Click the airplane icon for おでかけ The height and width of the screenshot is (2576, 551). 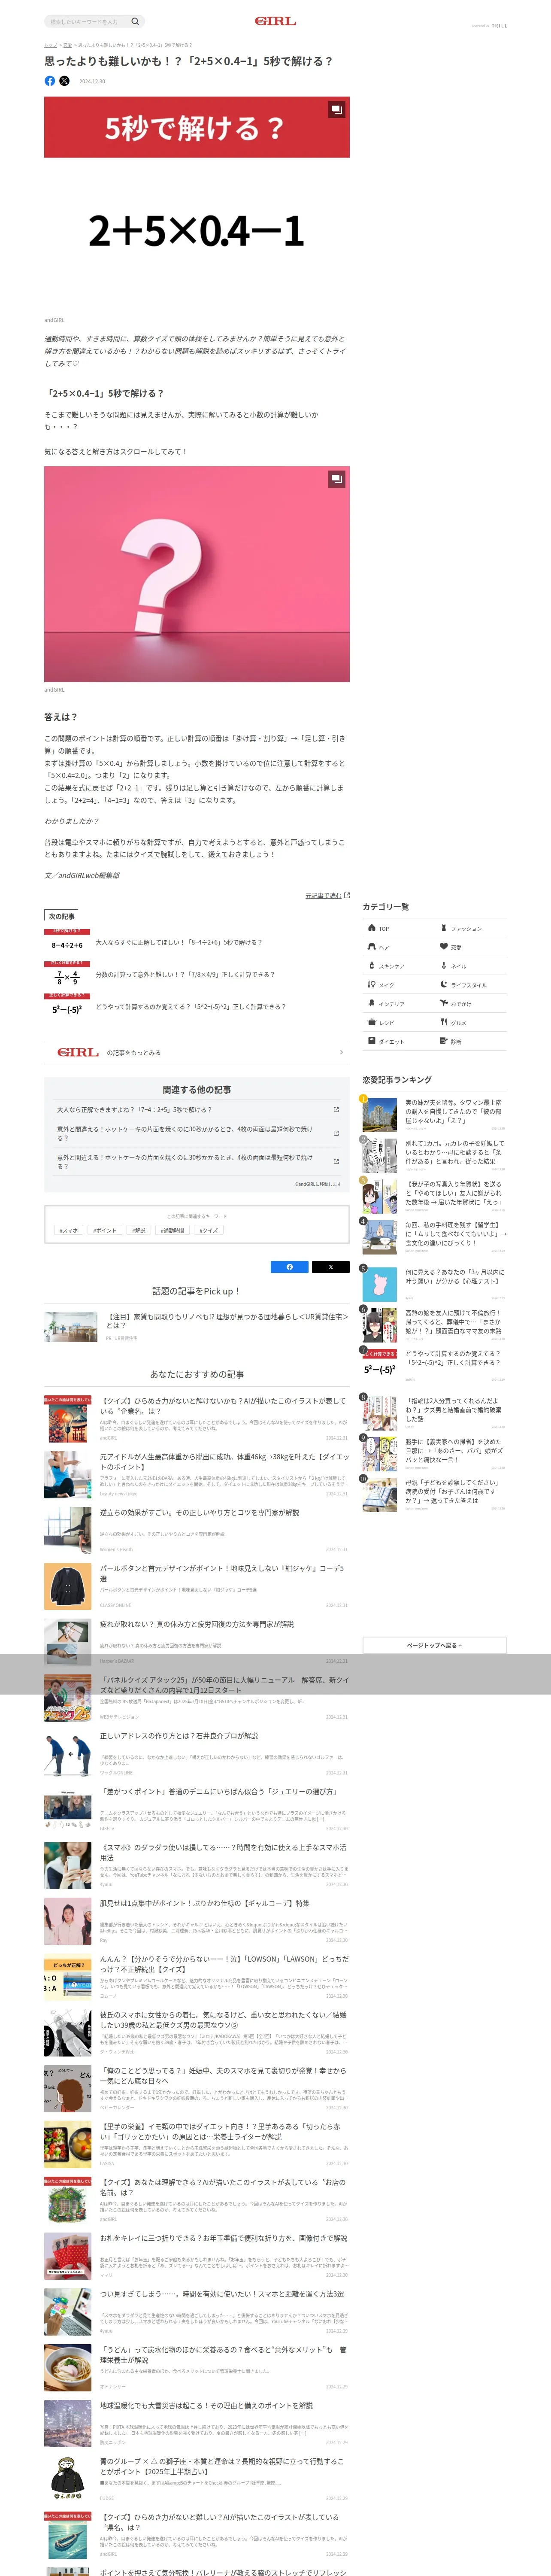coord(444,1003)
